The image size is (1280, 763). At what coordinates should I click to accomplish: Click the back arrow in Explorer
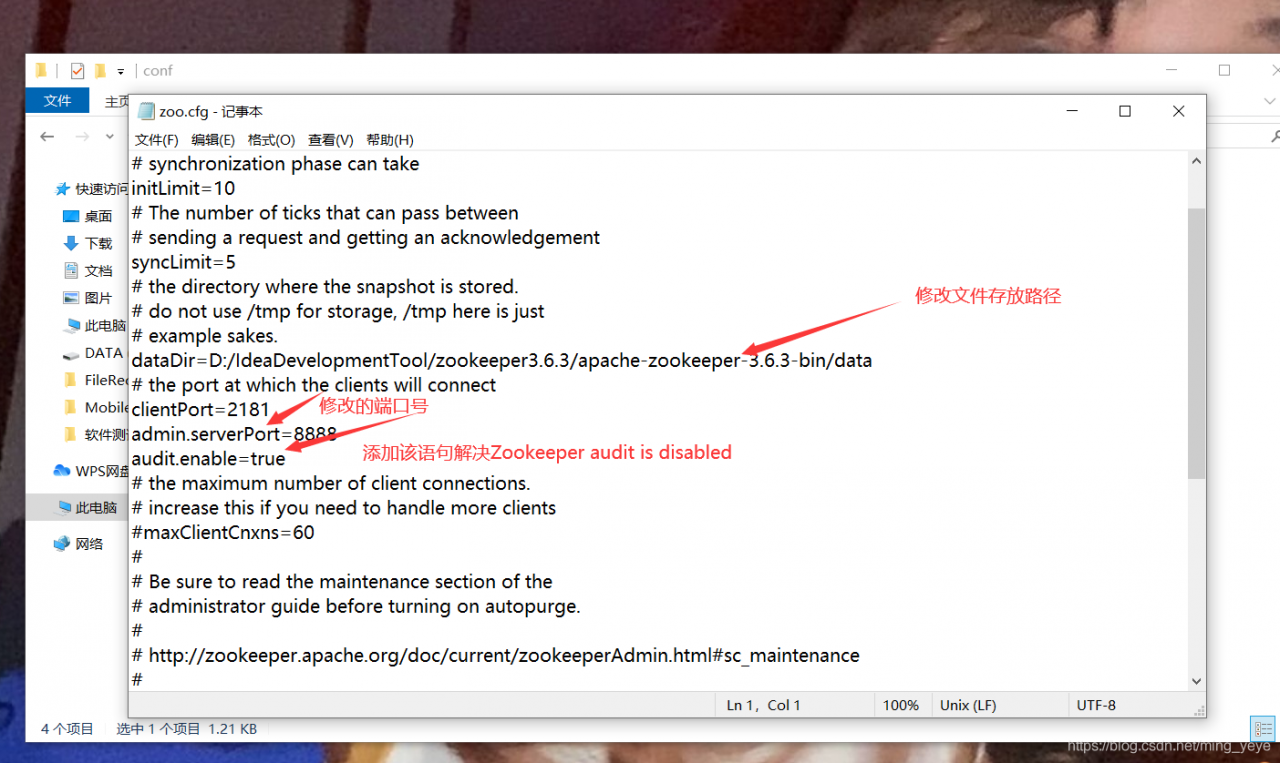coord(47,137)
